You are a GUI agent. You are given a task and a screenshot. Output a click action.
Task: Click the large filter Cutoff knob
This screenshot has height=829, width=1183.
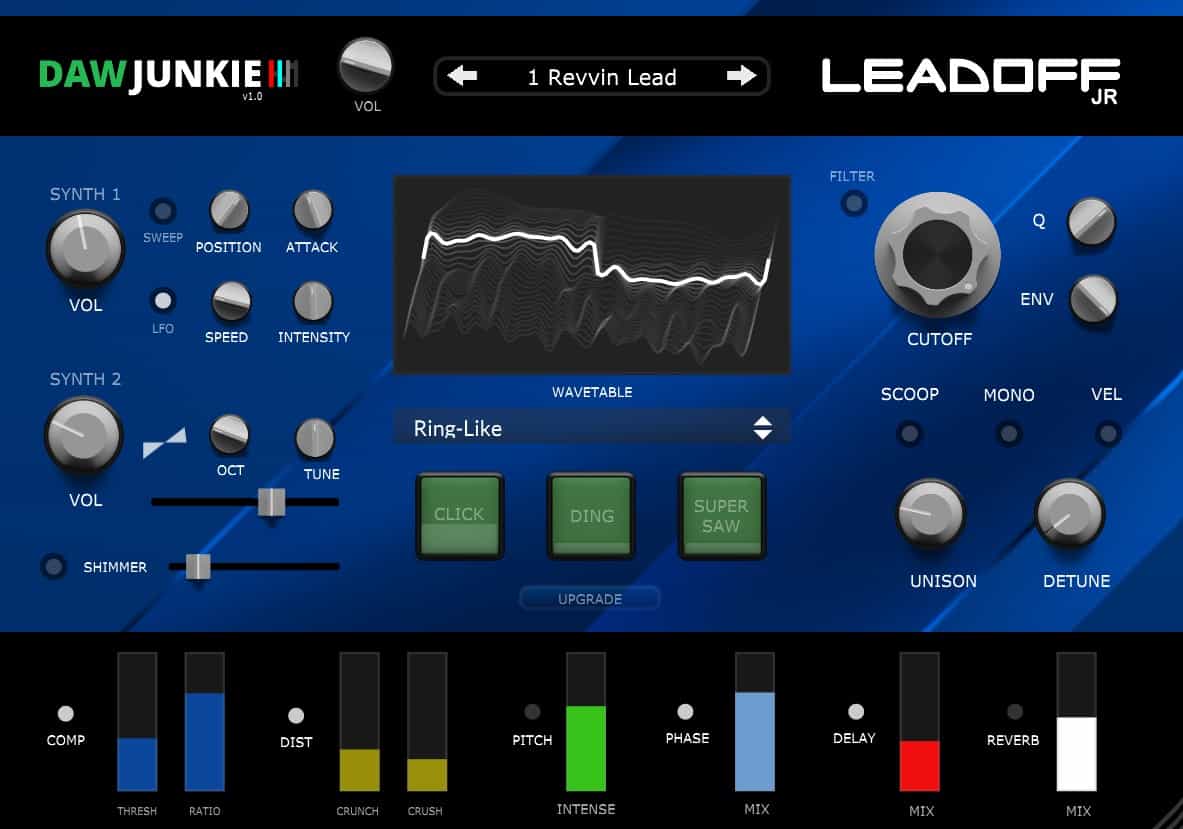pyautogui.click(x=937, y=254)
